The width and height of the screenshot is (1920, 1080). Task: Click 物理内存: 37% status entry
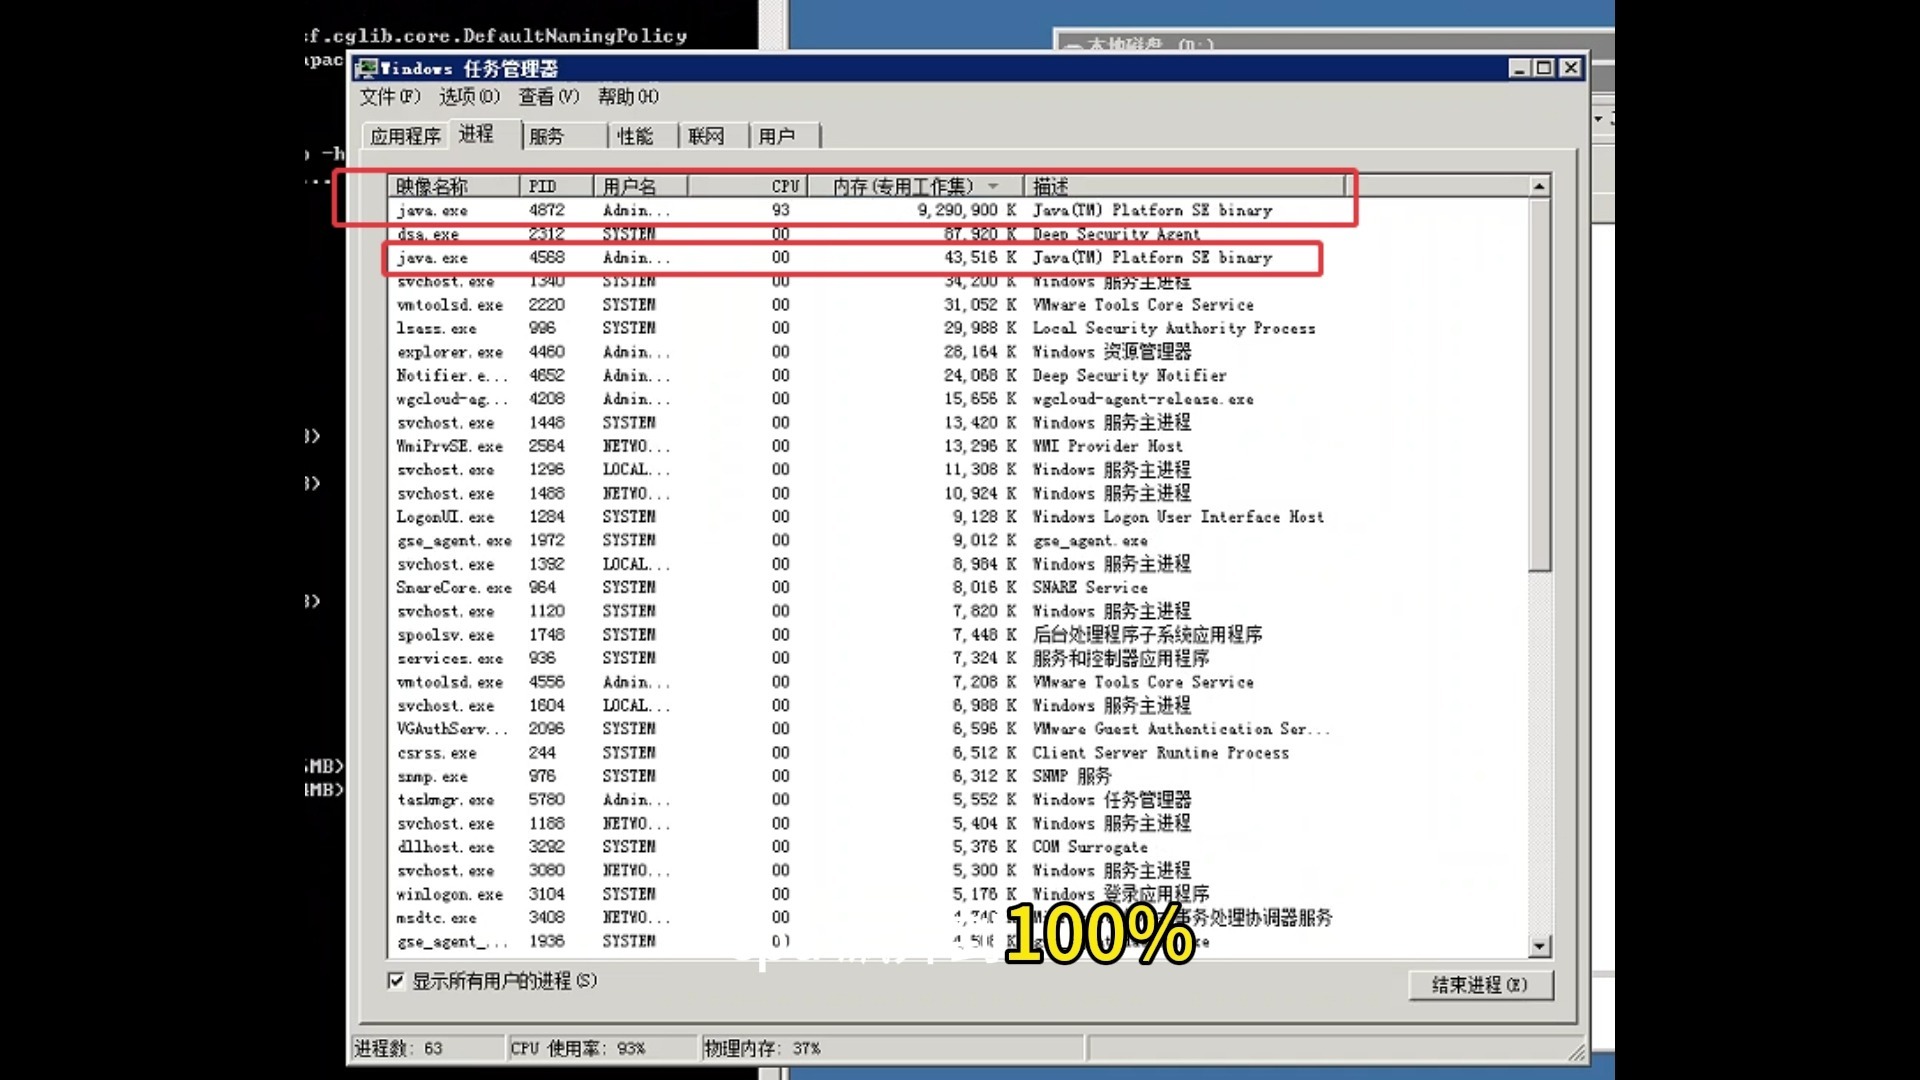[762, 1048]
